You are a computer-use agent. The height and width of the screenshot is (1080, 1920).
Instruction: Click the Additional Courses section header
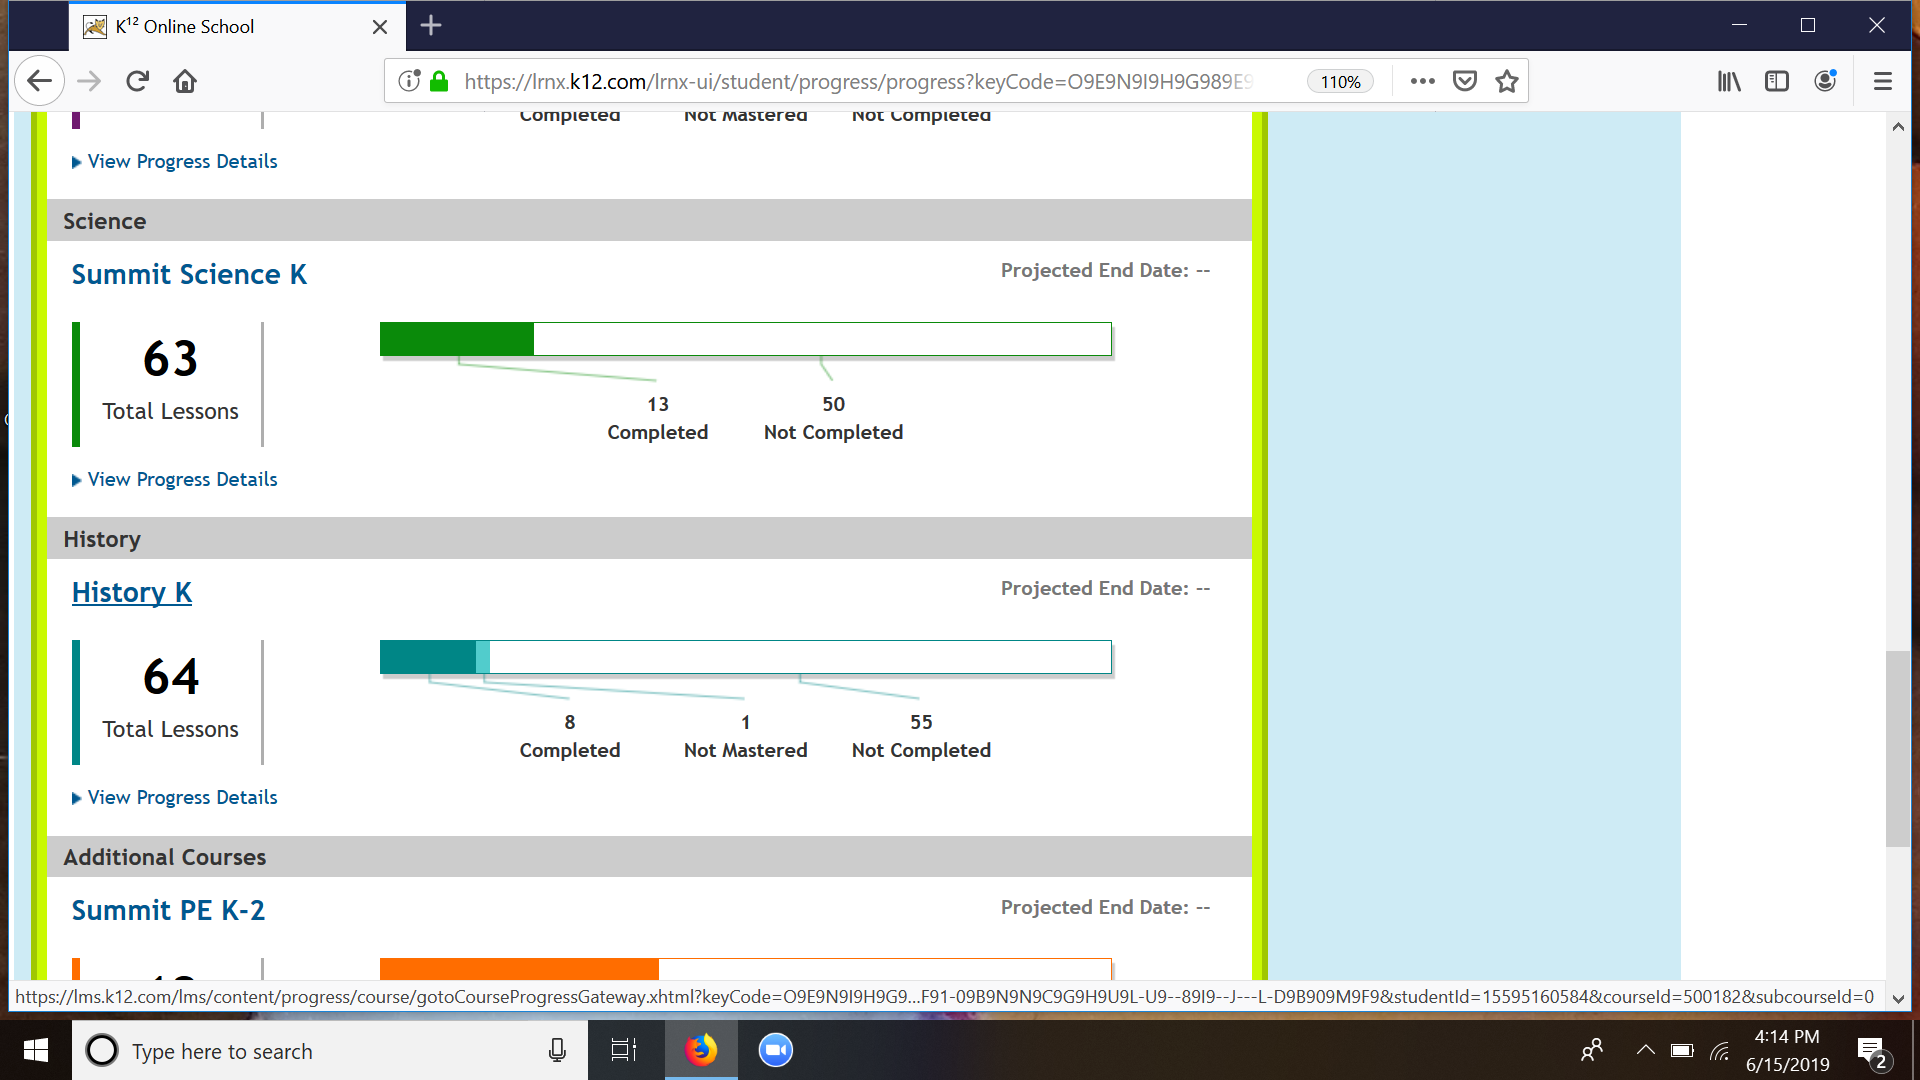[649, 857]
